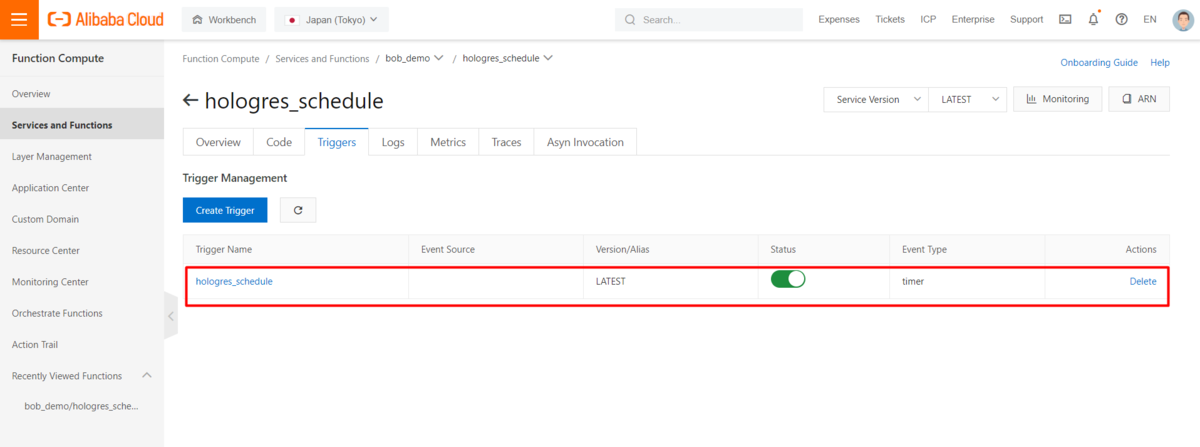Open the ICP menu item
The height and width of the screenshot is (447, 1200).
click(929, 19)
